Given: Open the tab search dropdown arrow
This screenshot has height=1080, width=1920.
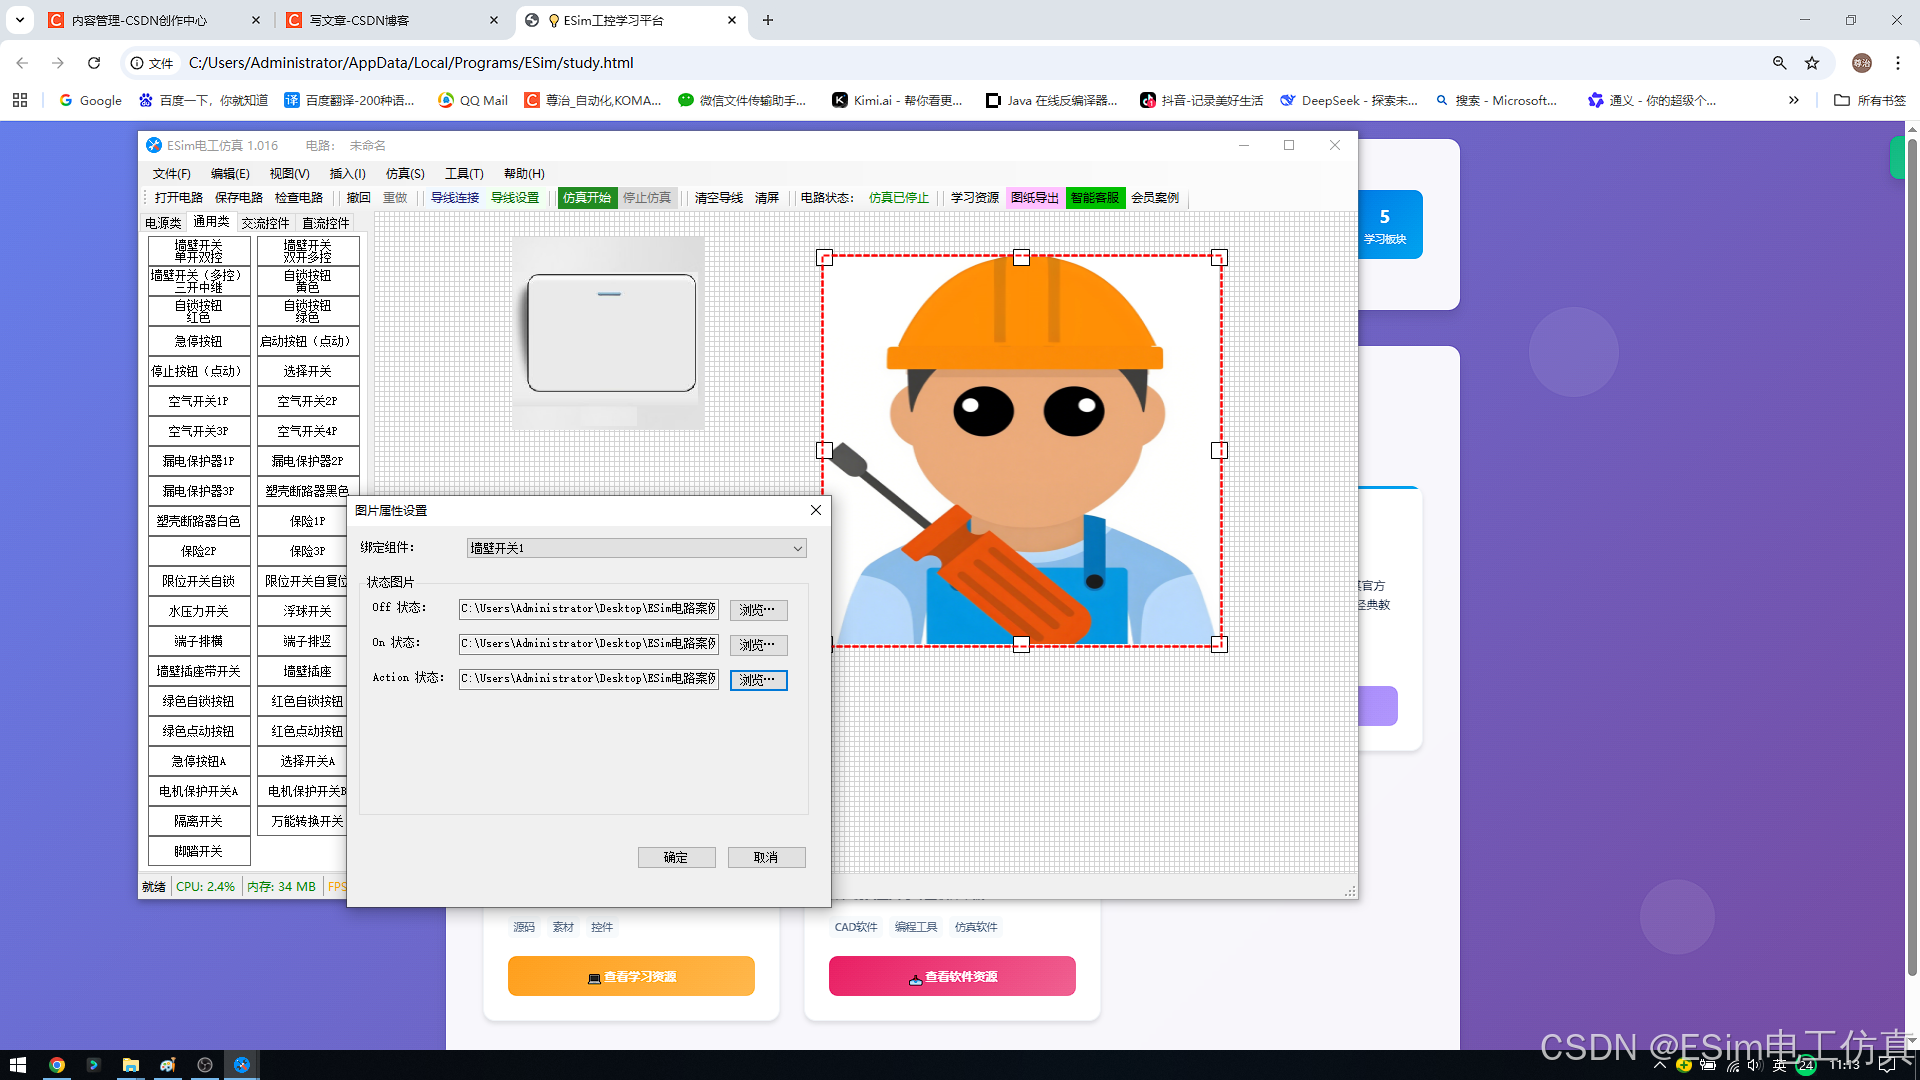Looking at the screenshot, I should point(20,20).
